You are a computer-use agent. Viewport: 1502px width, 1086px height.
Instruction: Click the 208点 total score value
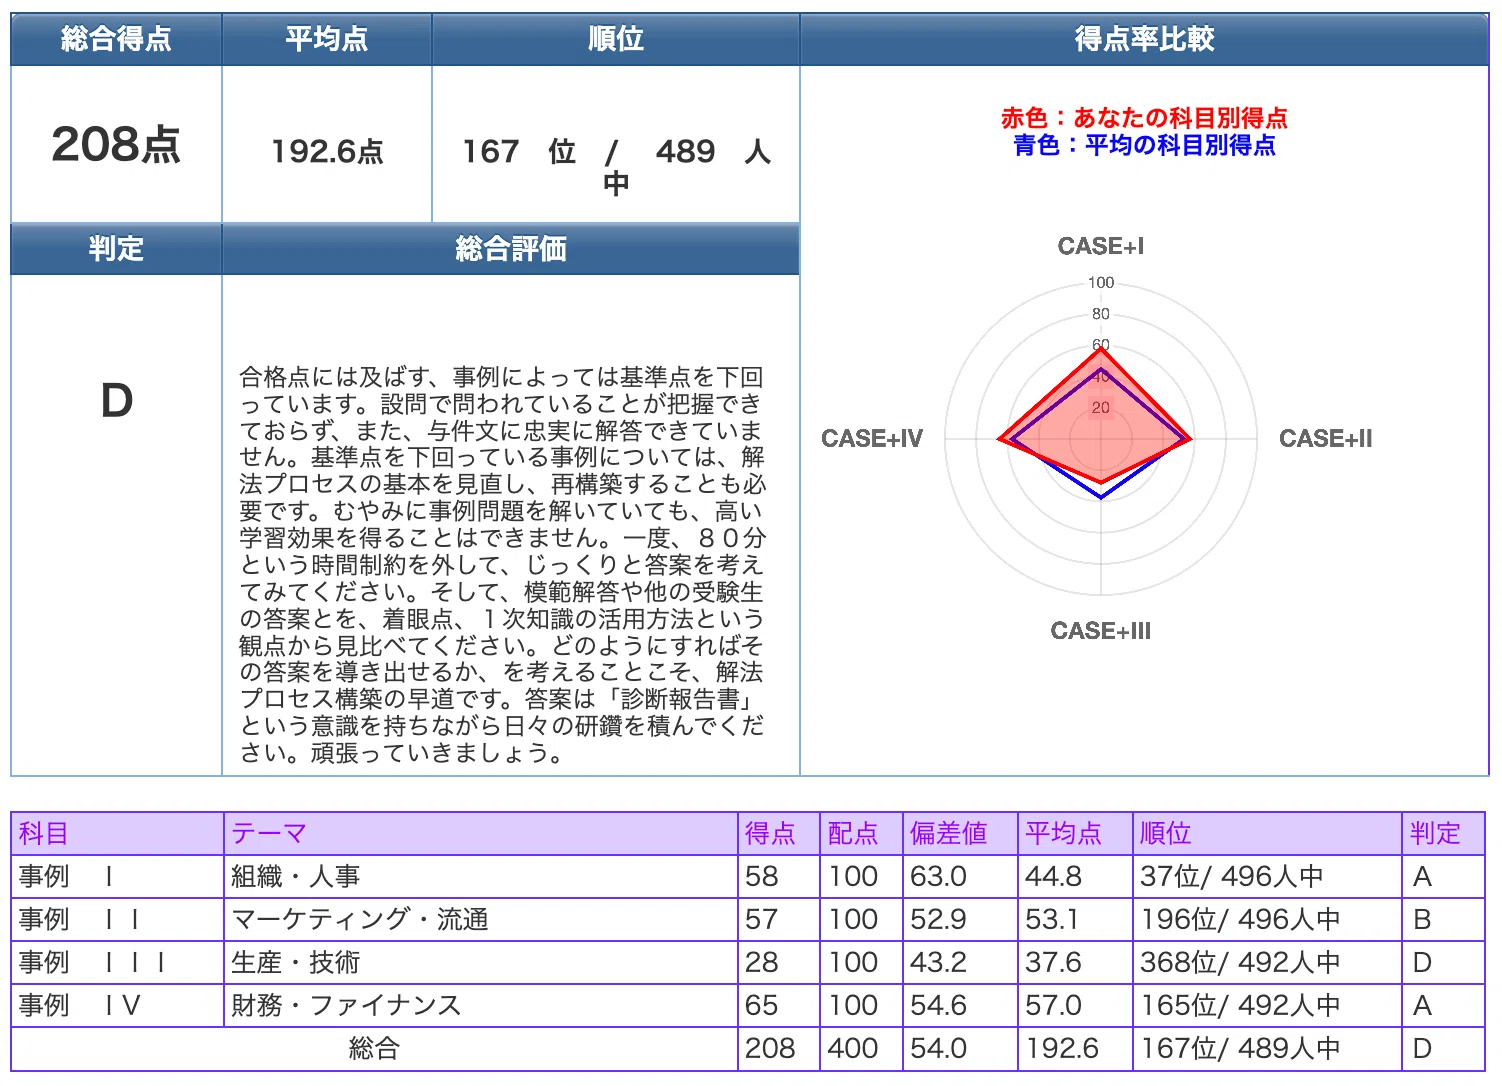(116, 145)
